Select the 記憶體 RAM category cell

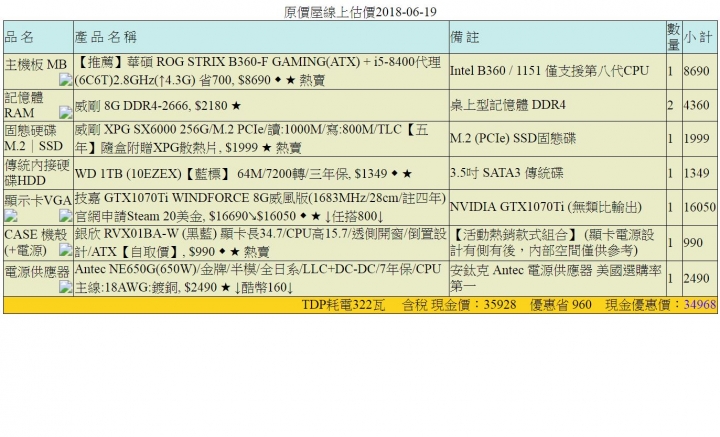tap(39, 105)
